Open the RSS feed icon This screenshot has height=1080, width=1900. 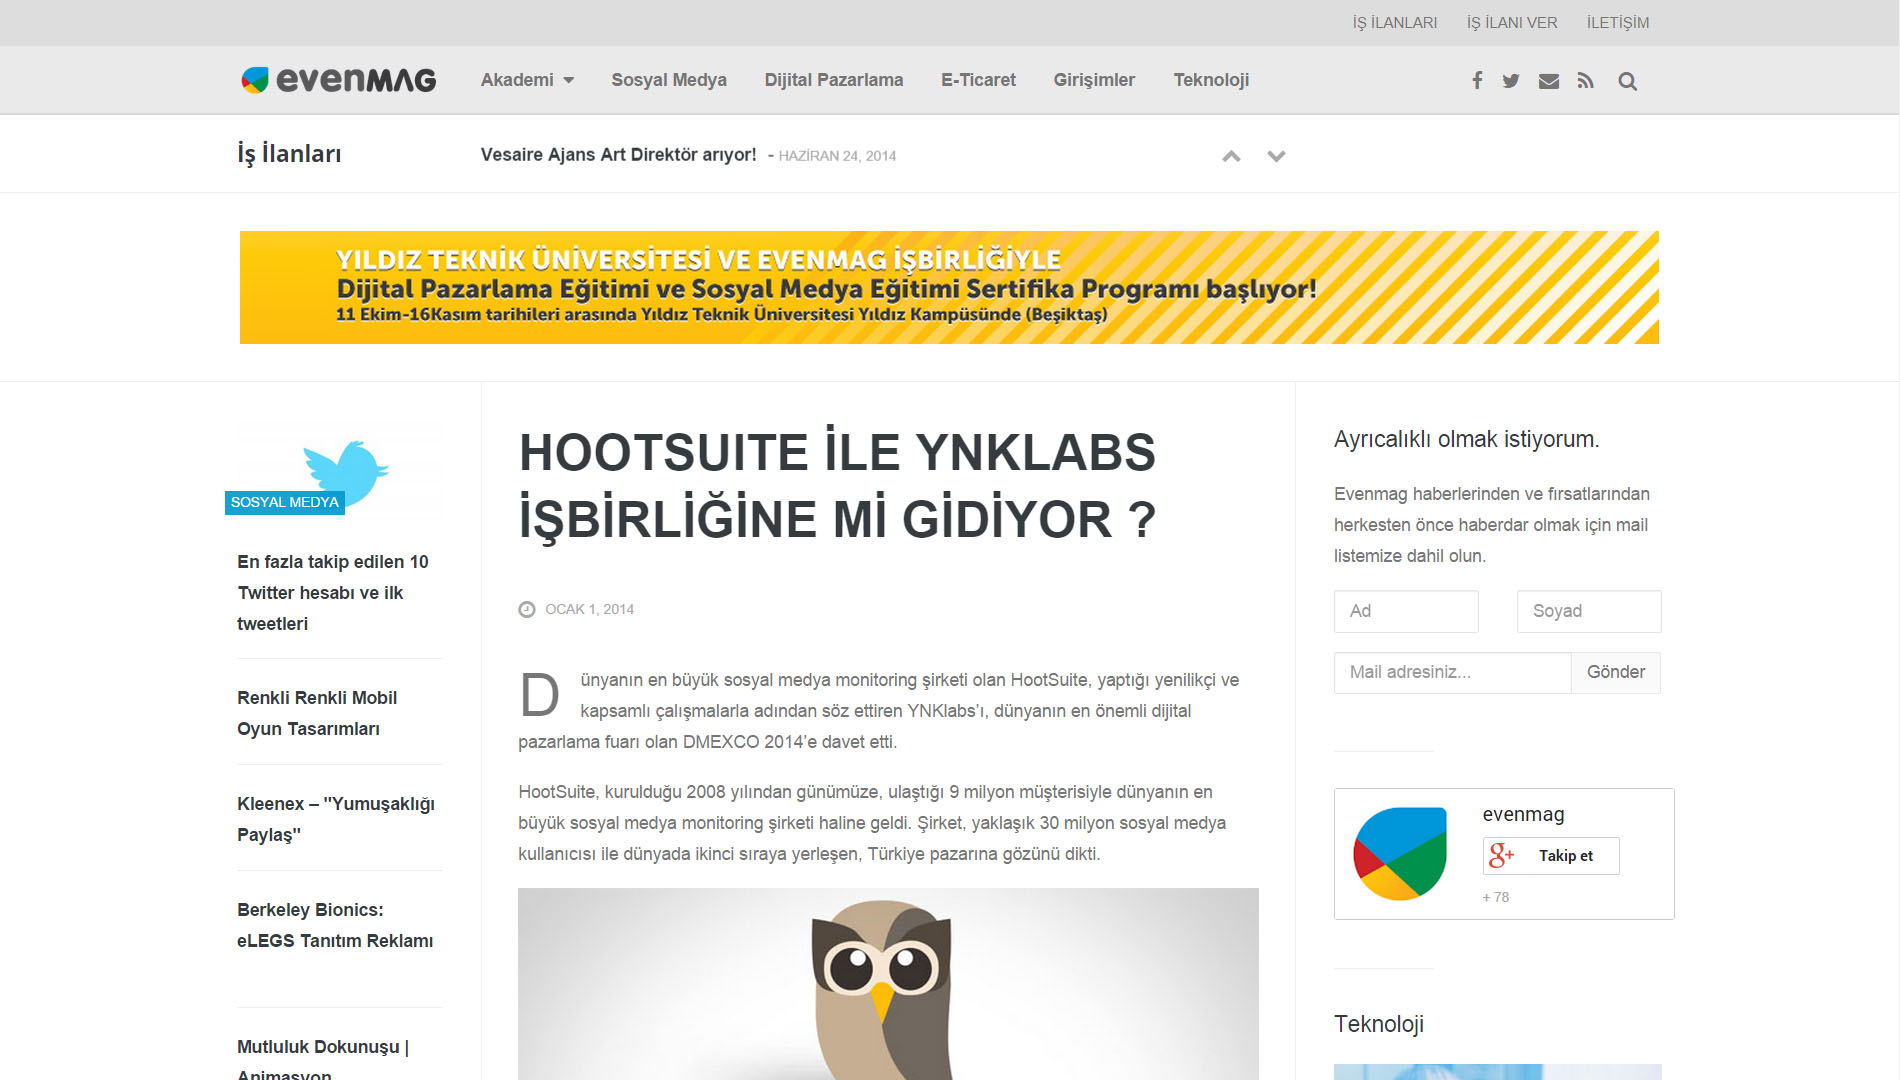(x=1586, y=81)
